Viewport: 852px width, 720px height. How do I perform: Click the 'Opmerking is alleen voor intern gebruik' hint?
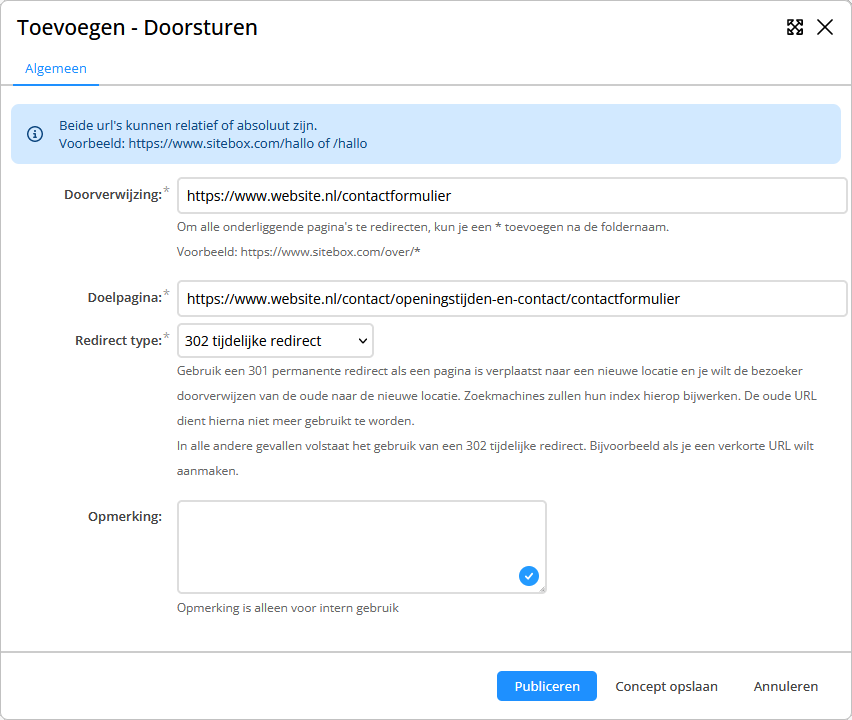[288, 608]
